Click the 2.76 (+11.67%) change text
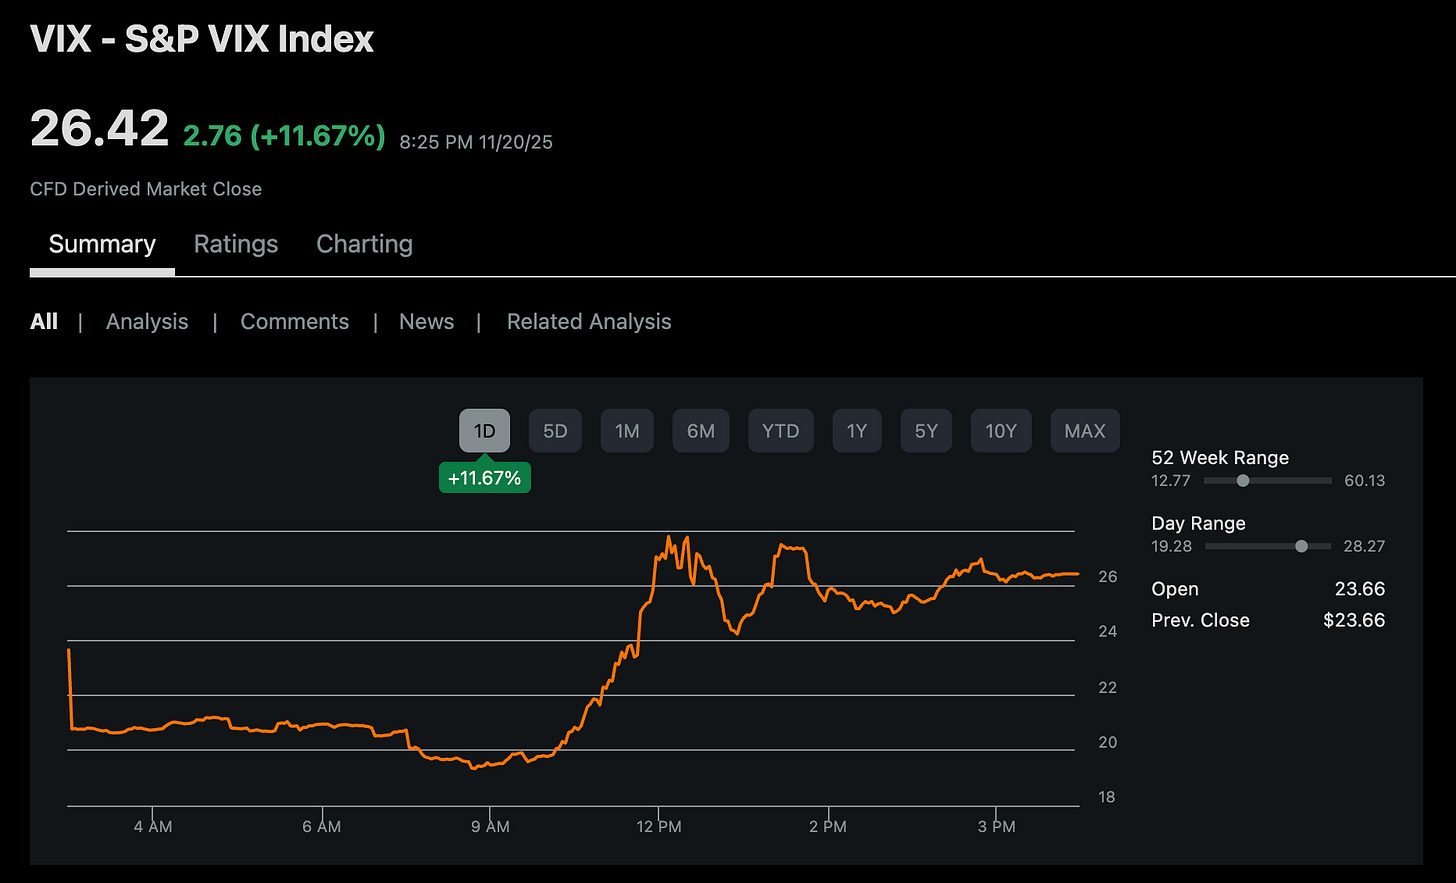The image size is (1456, 883). point(284,135)
